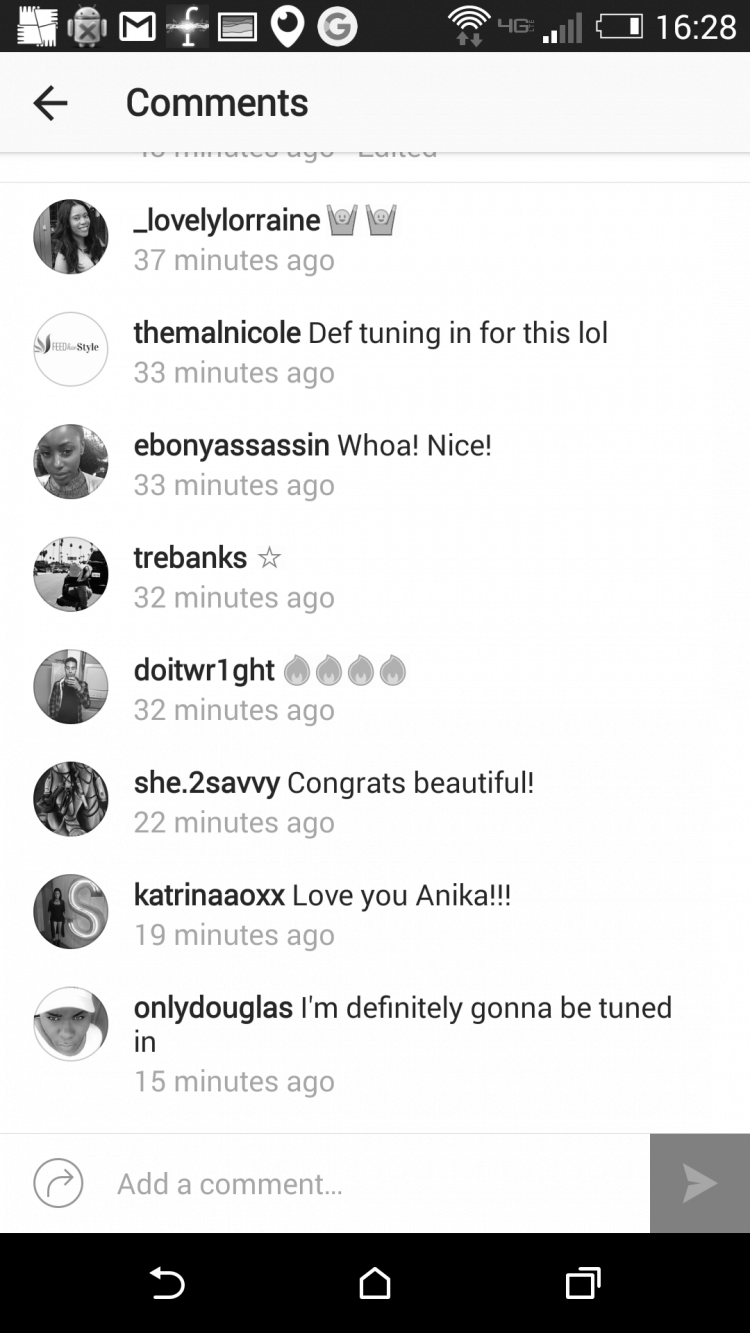Screen dimensions: 750x1333
Task: Open the recent apps navigation button
Action: click(x=583, y=1283)
